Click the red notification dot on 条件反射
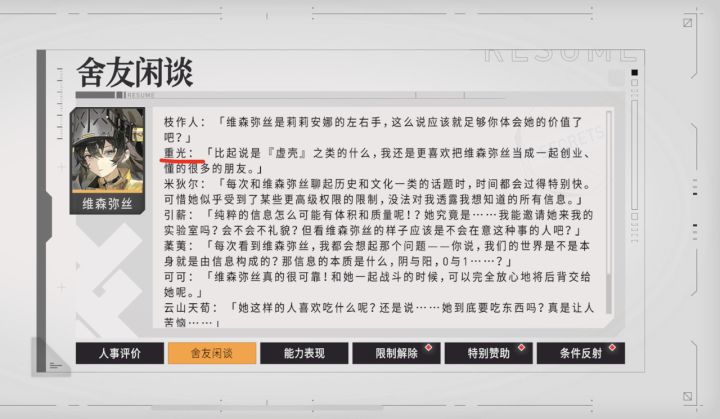720x419 pixels. coord(612,347)
